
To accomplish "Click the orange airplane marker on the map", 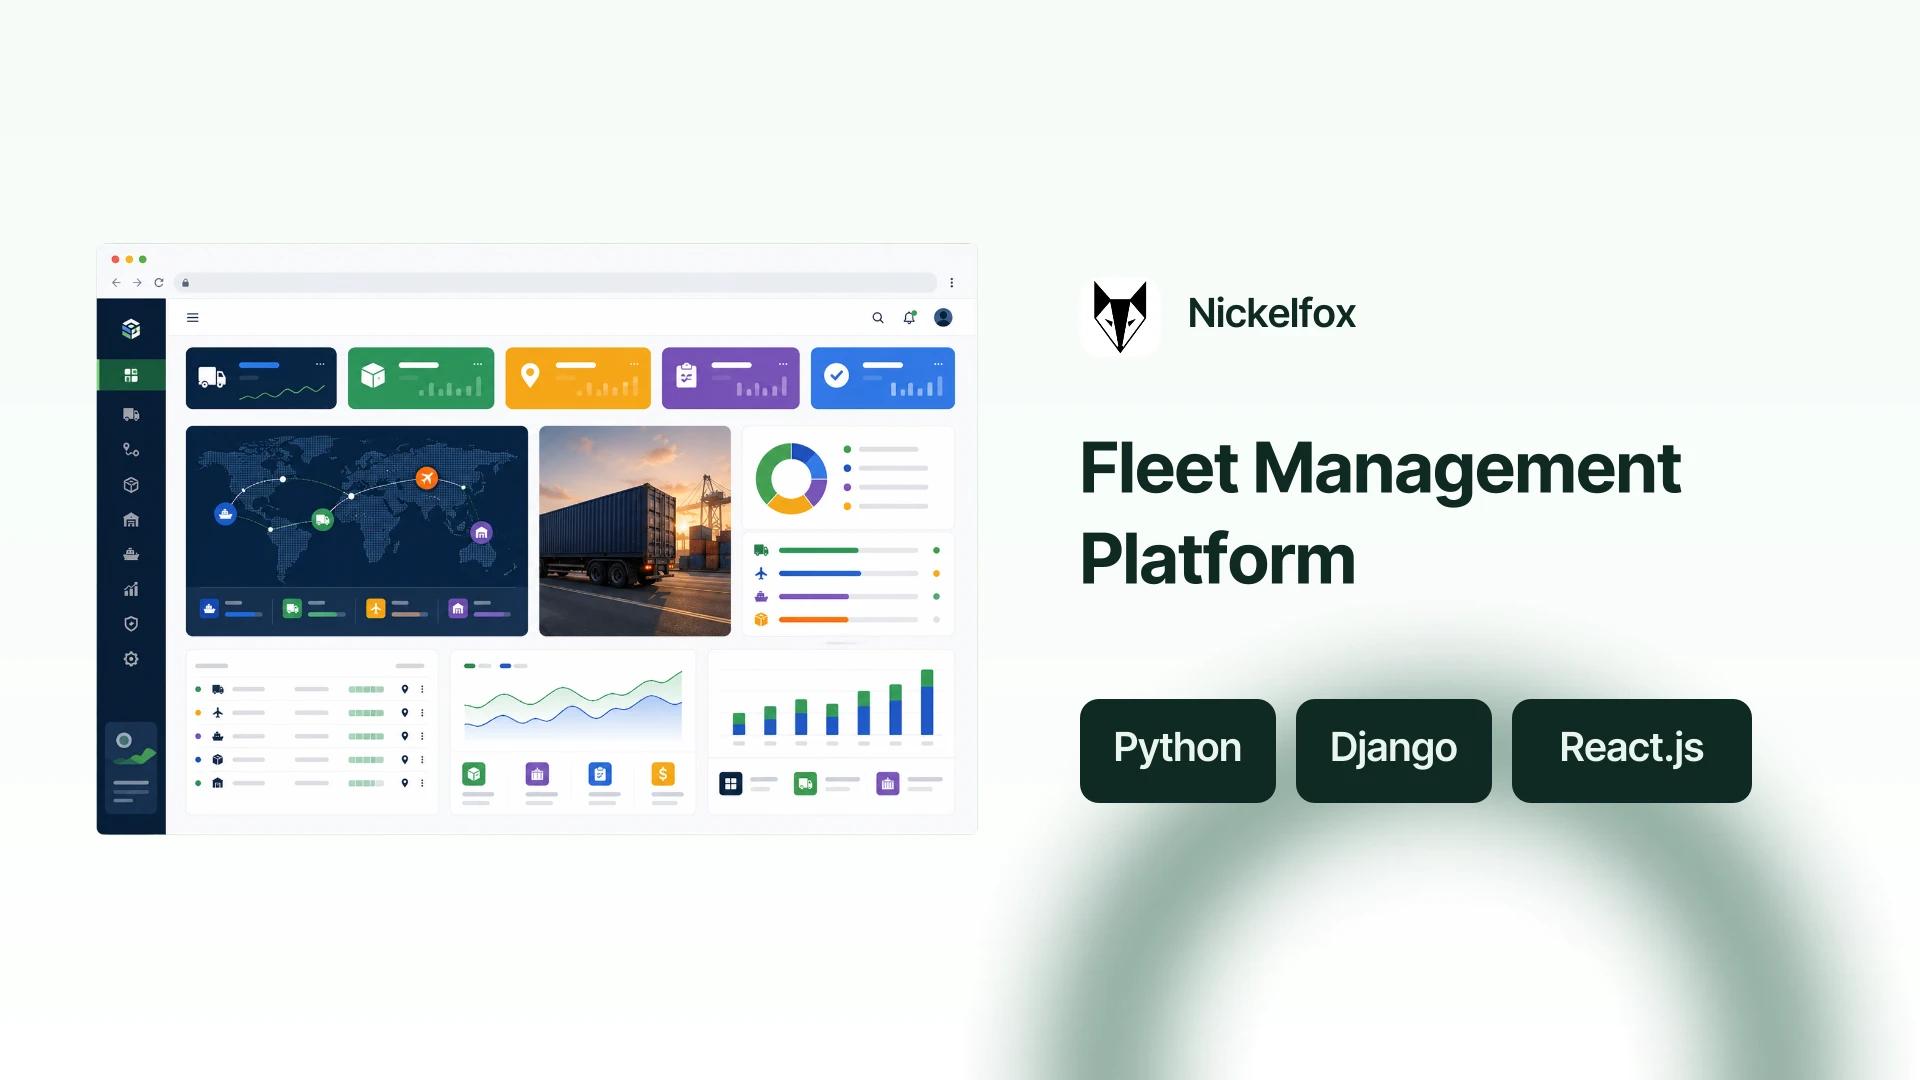I will click(x=427, y=478).
